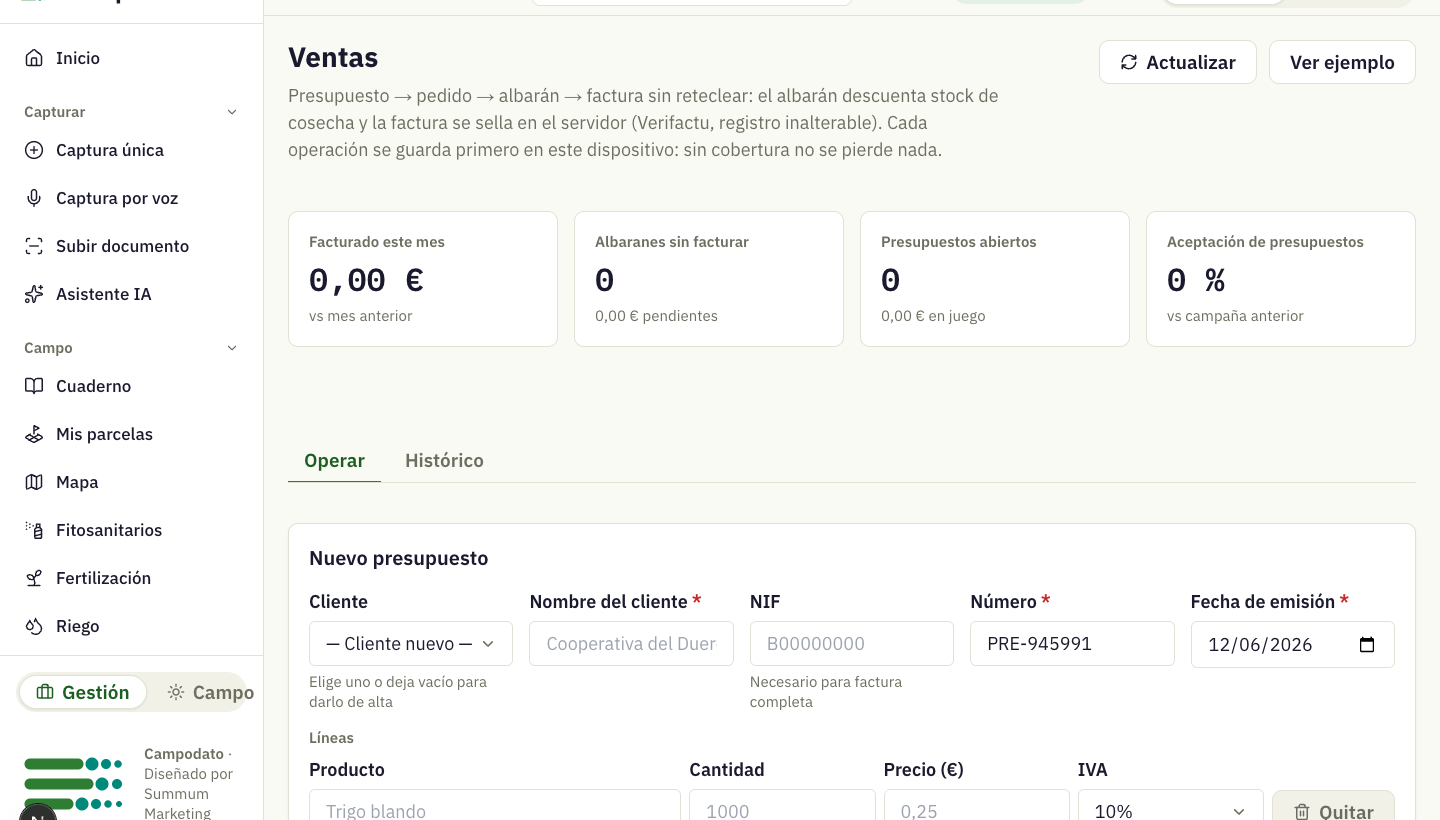Click the trash icon on Quitar
This screenshot has height=820, width=1440.
click(x=1302, y=812)
